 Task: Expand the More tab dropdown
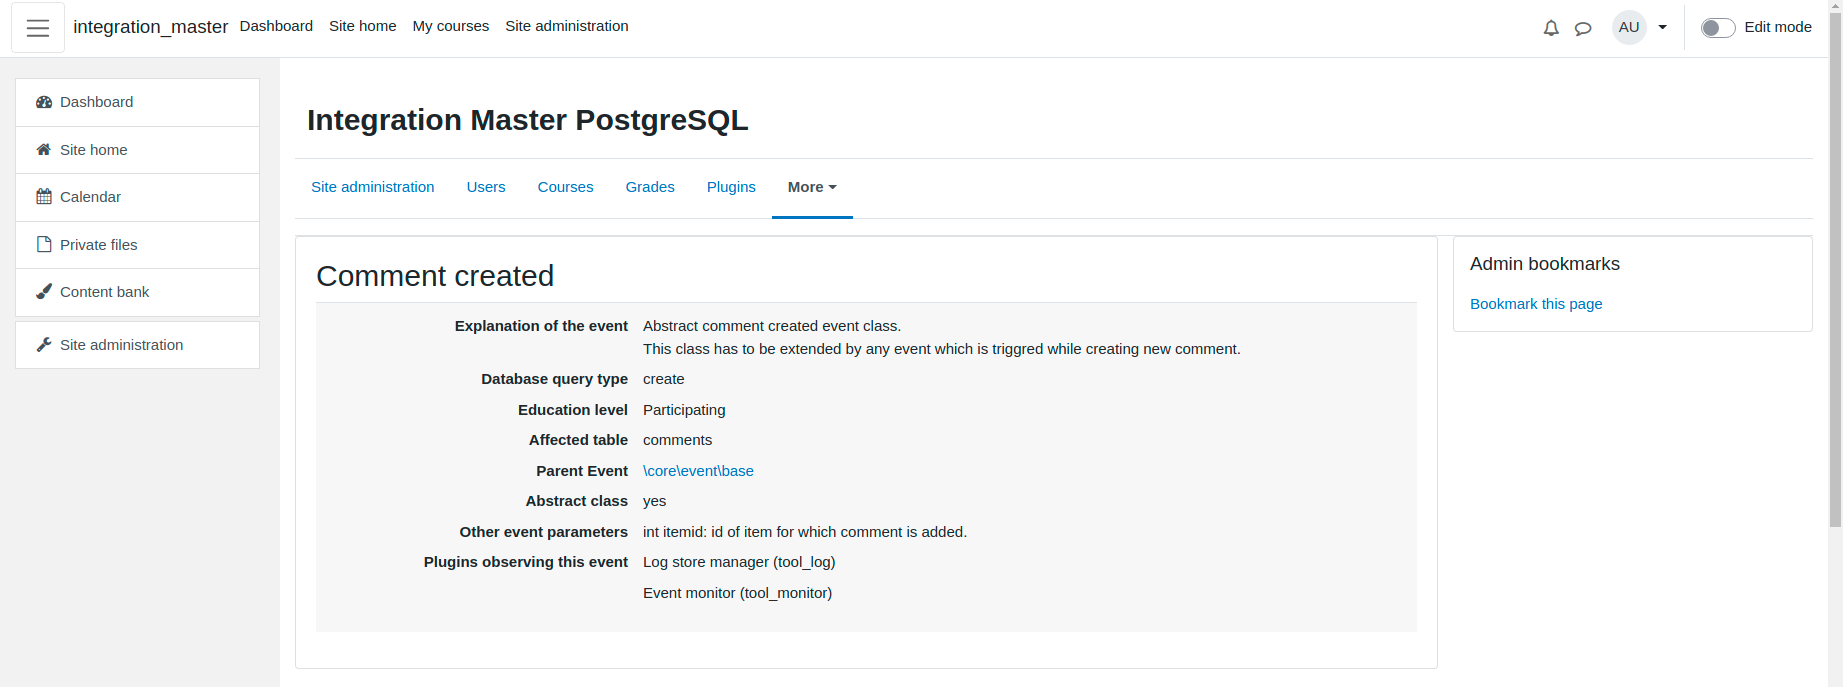click(x=812, y=187)
